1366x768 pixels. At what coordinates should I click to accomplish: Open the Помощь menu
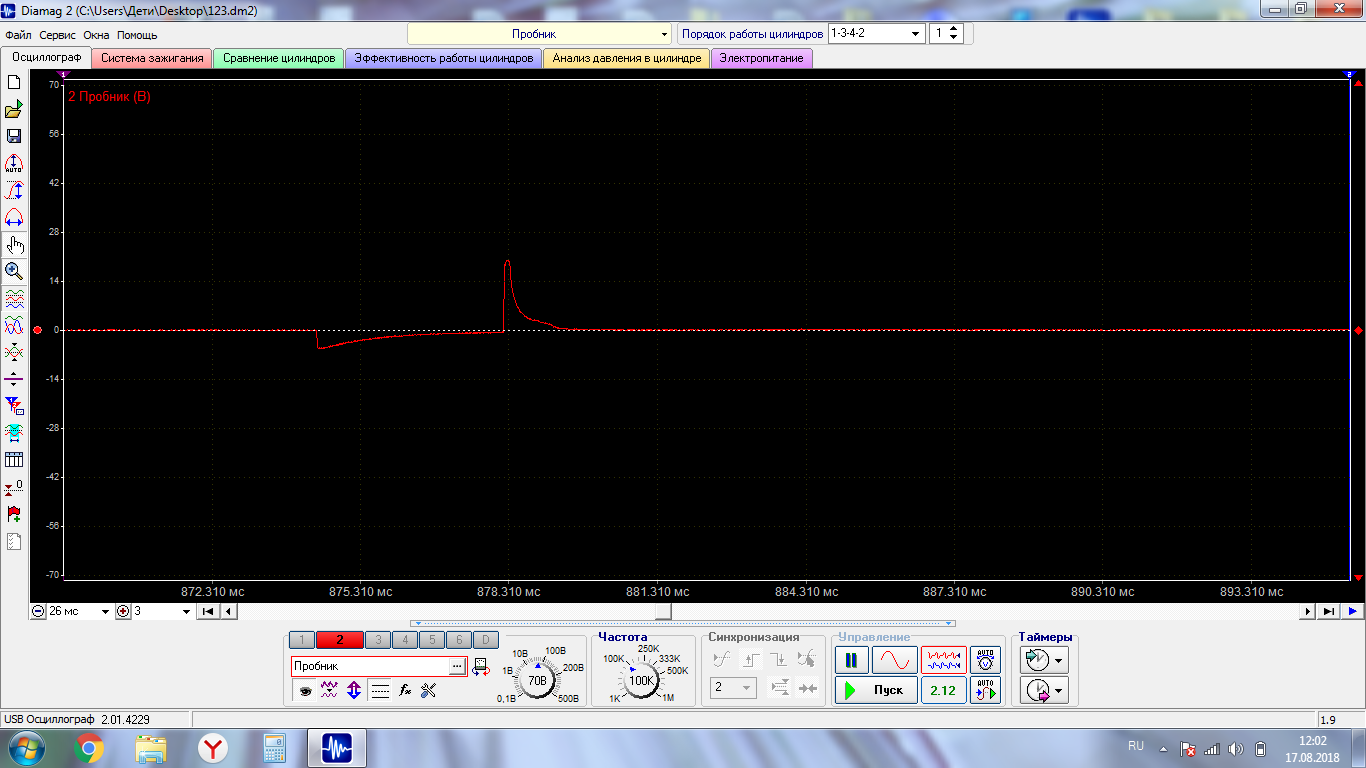137,35
